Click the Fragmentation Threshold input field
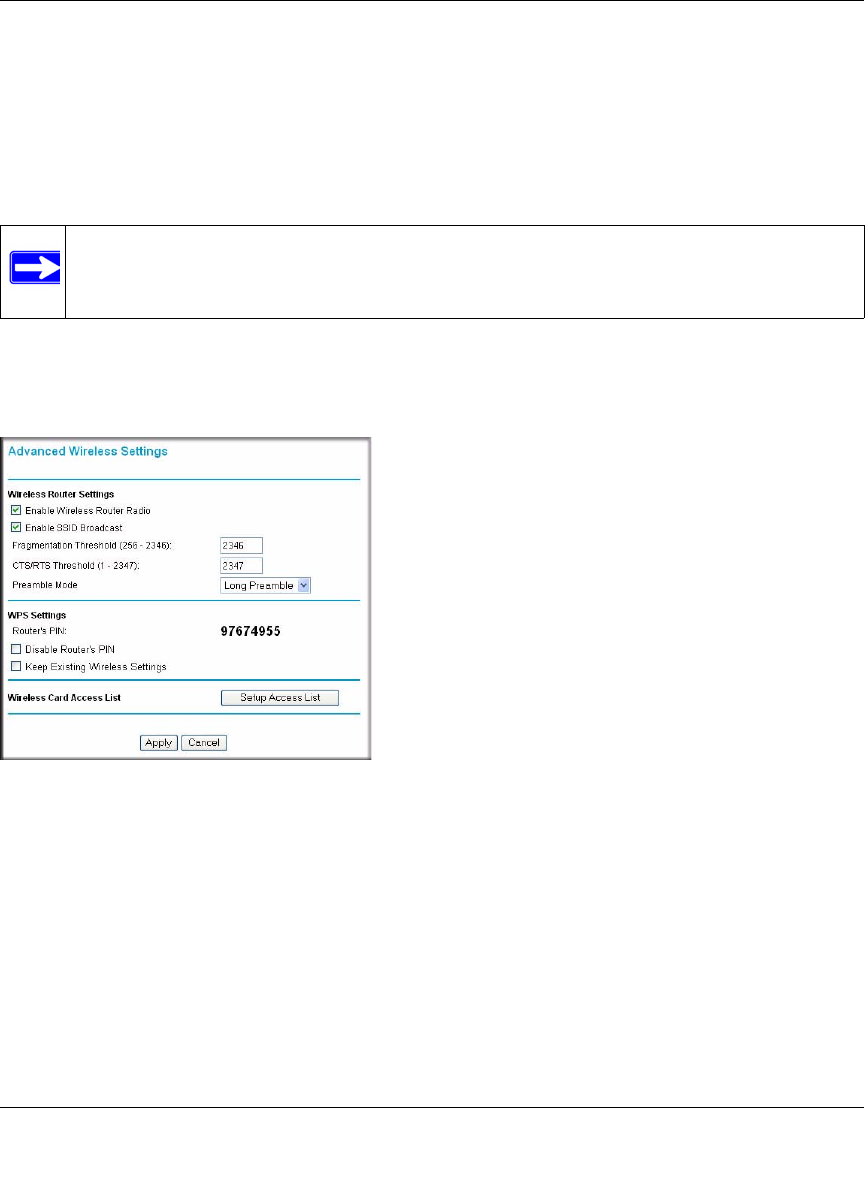The image size is (865, 1184). pyautogui.click(x=242, y=545)
